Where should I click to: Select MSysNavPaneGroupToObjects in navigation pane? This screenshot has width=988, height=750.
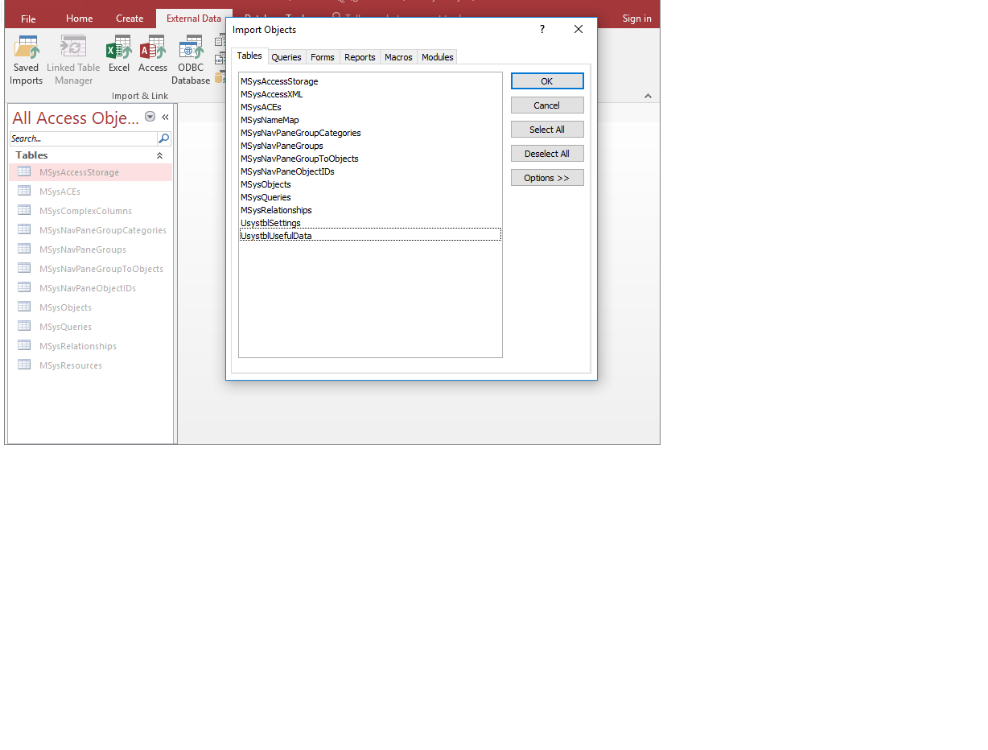[x=91, y=268]
